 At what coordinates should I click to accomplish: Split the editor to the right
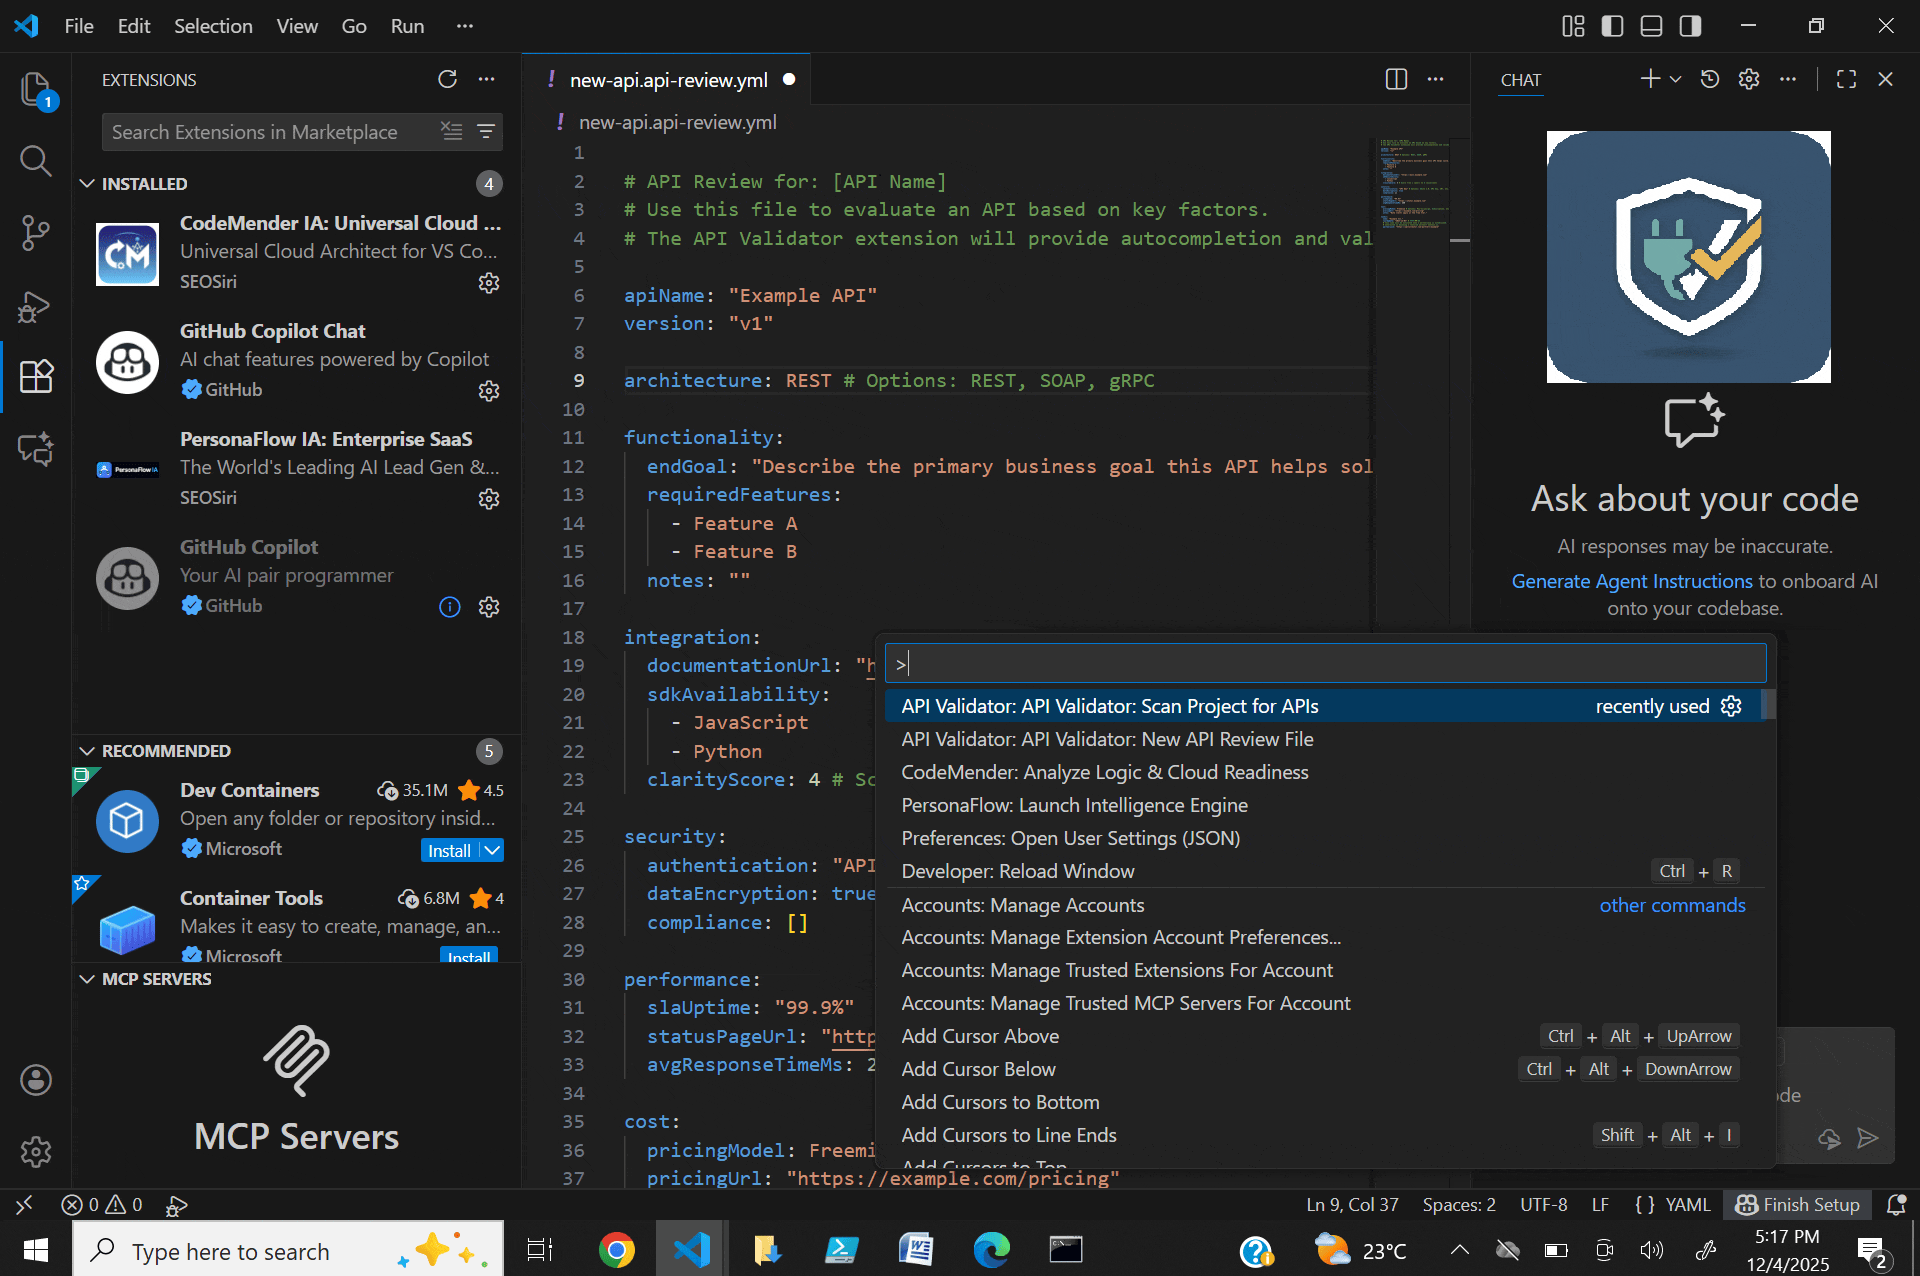(1396, 79)
